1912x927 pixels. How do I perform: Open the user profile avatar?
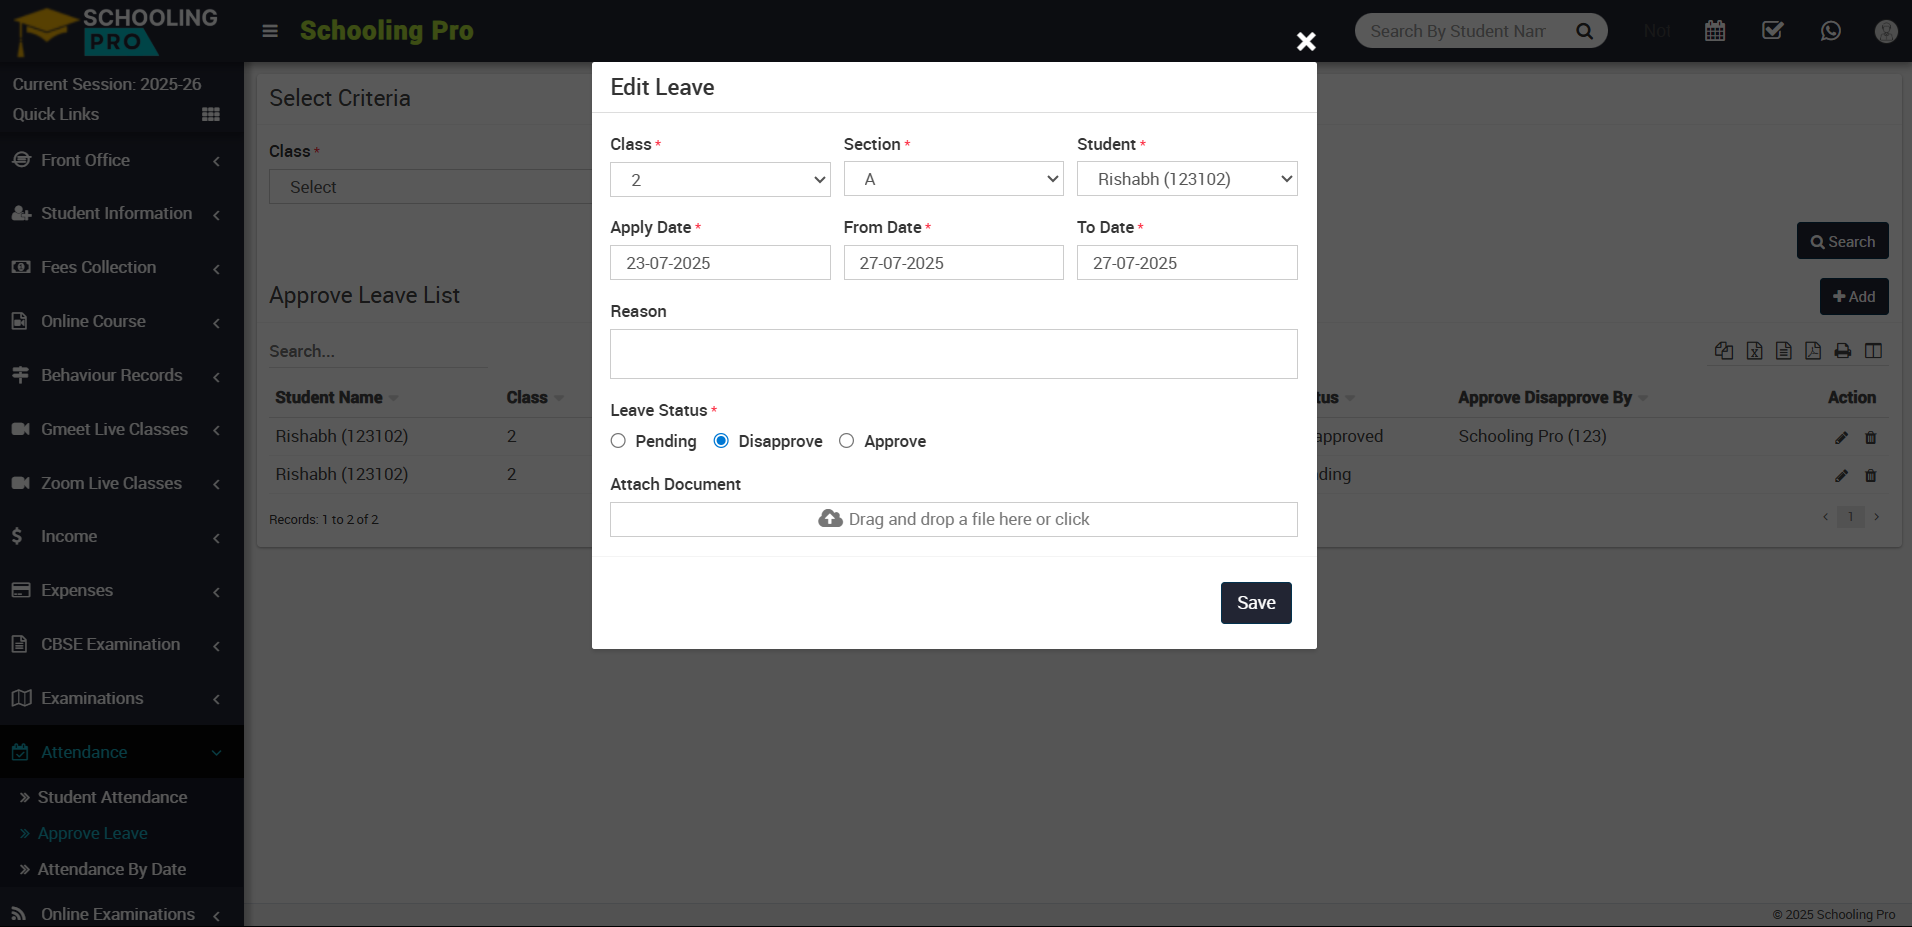coord(1886,31)
